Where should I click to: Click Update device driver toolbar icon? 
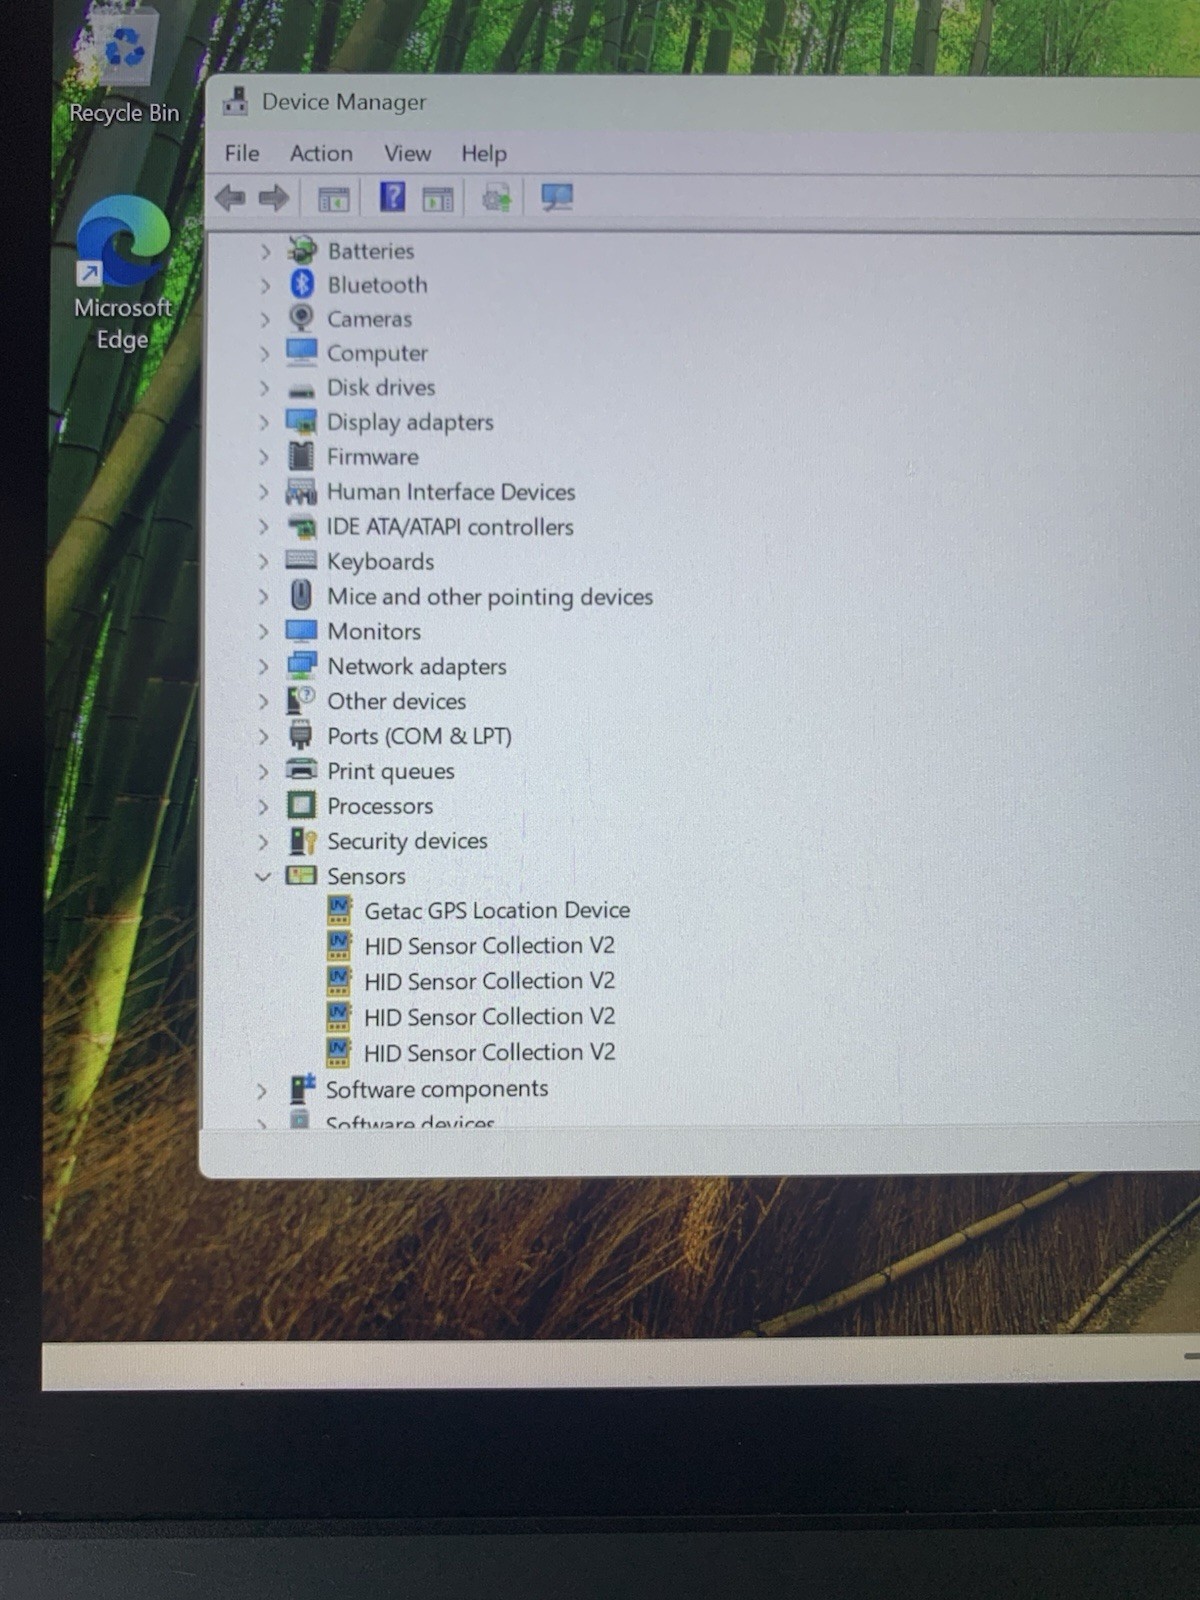(x=497, y=197)
